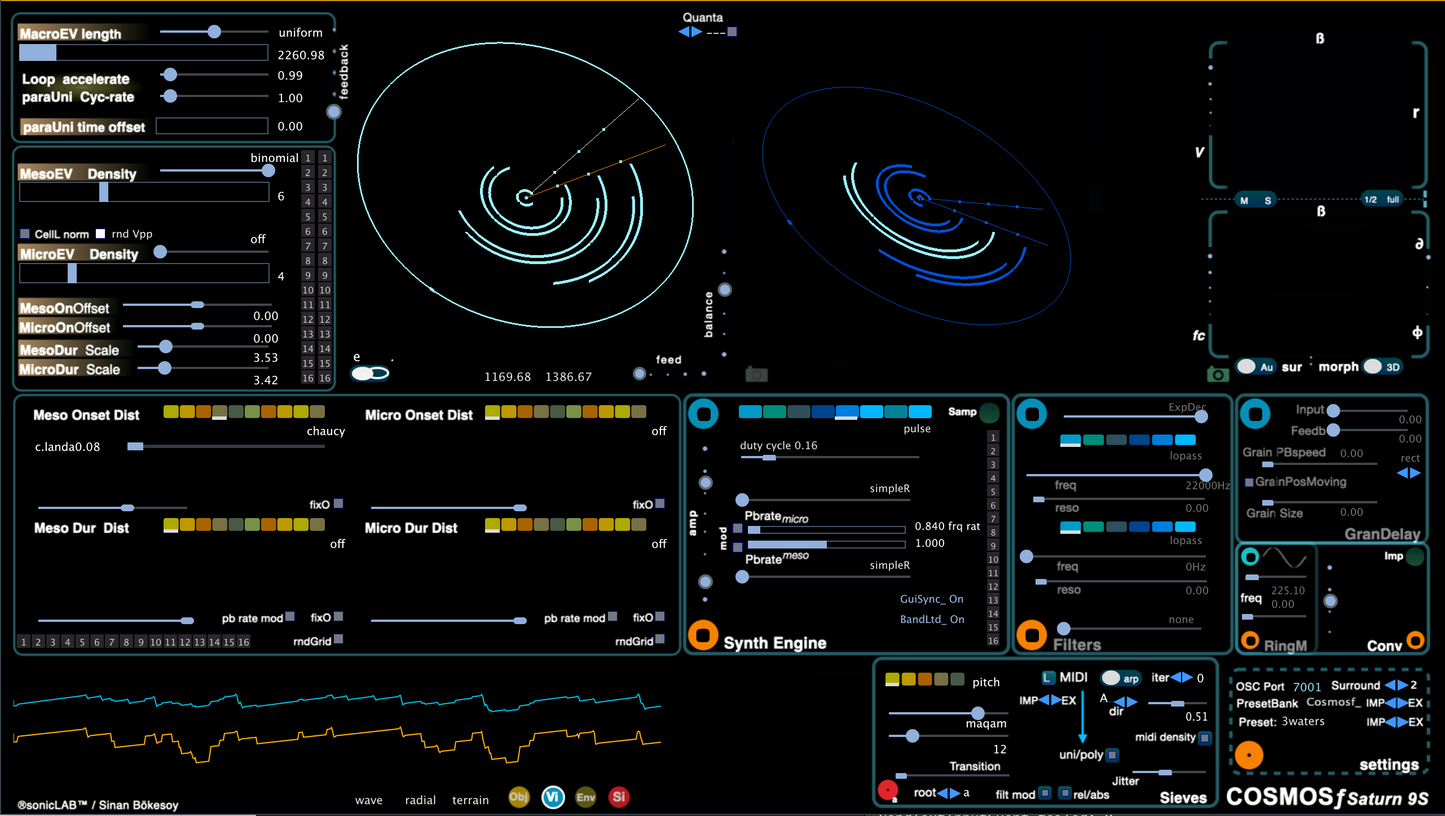Click the OSC Port value 7001

1307,686
